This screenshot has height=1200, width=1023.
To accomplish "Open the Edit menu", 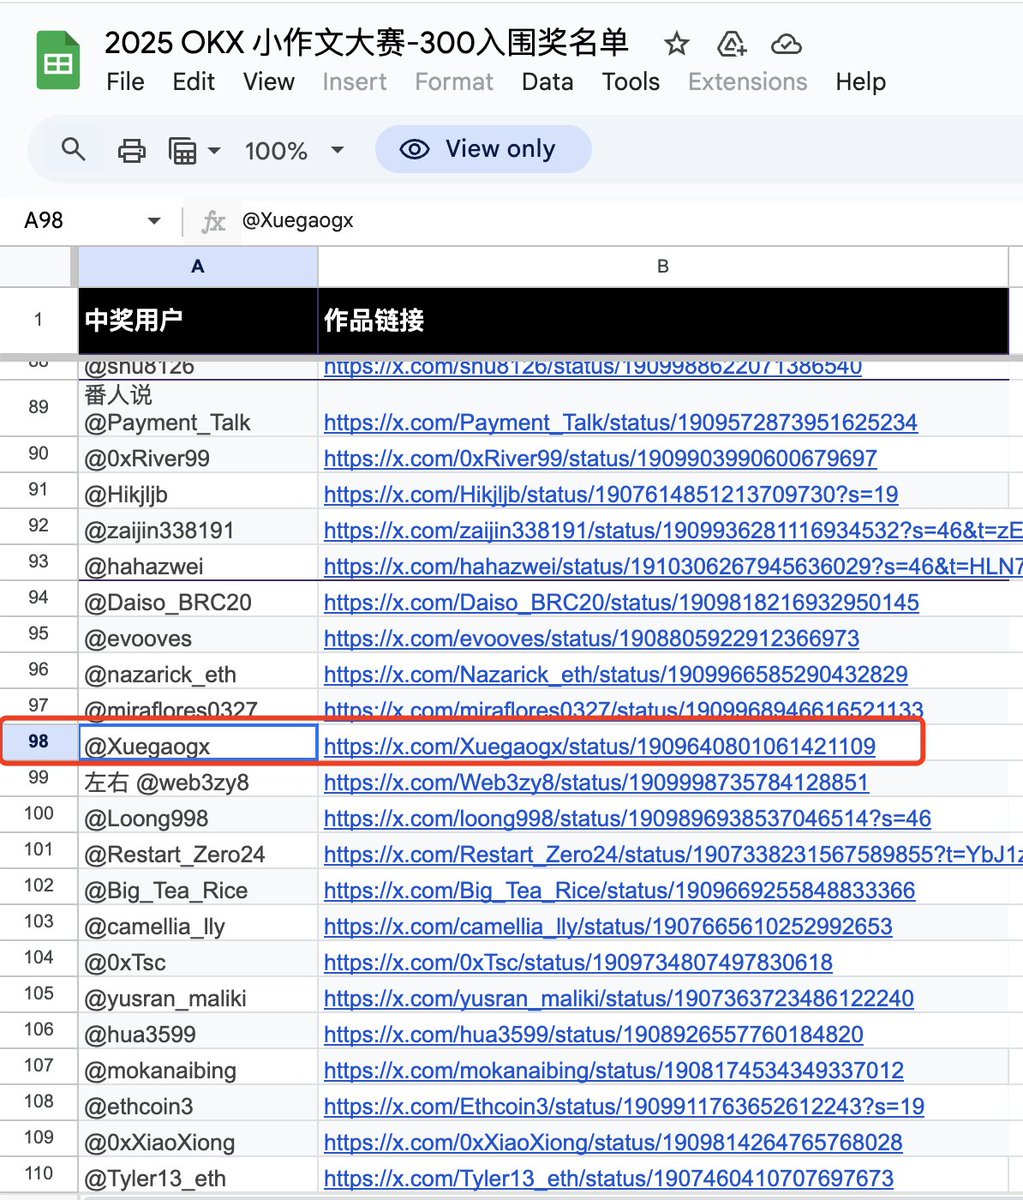I will click(x=193, y=82).
